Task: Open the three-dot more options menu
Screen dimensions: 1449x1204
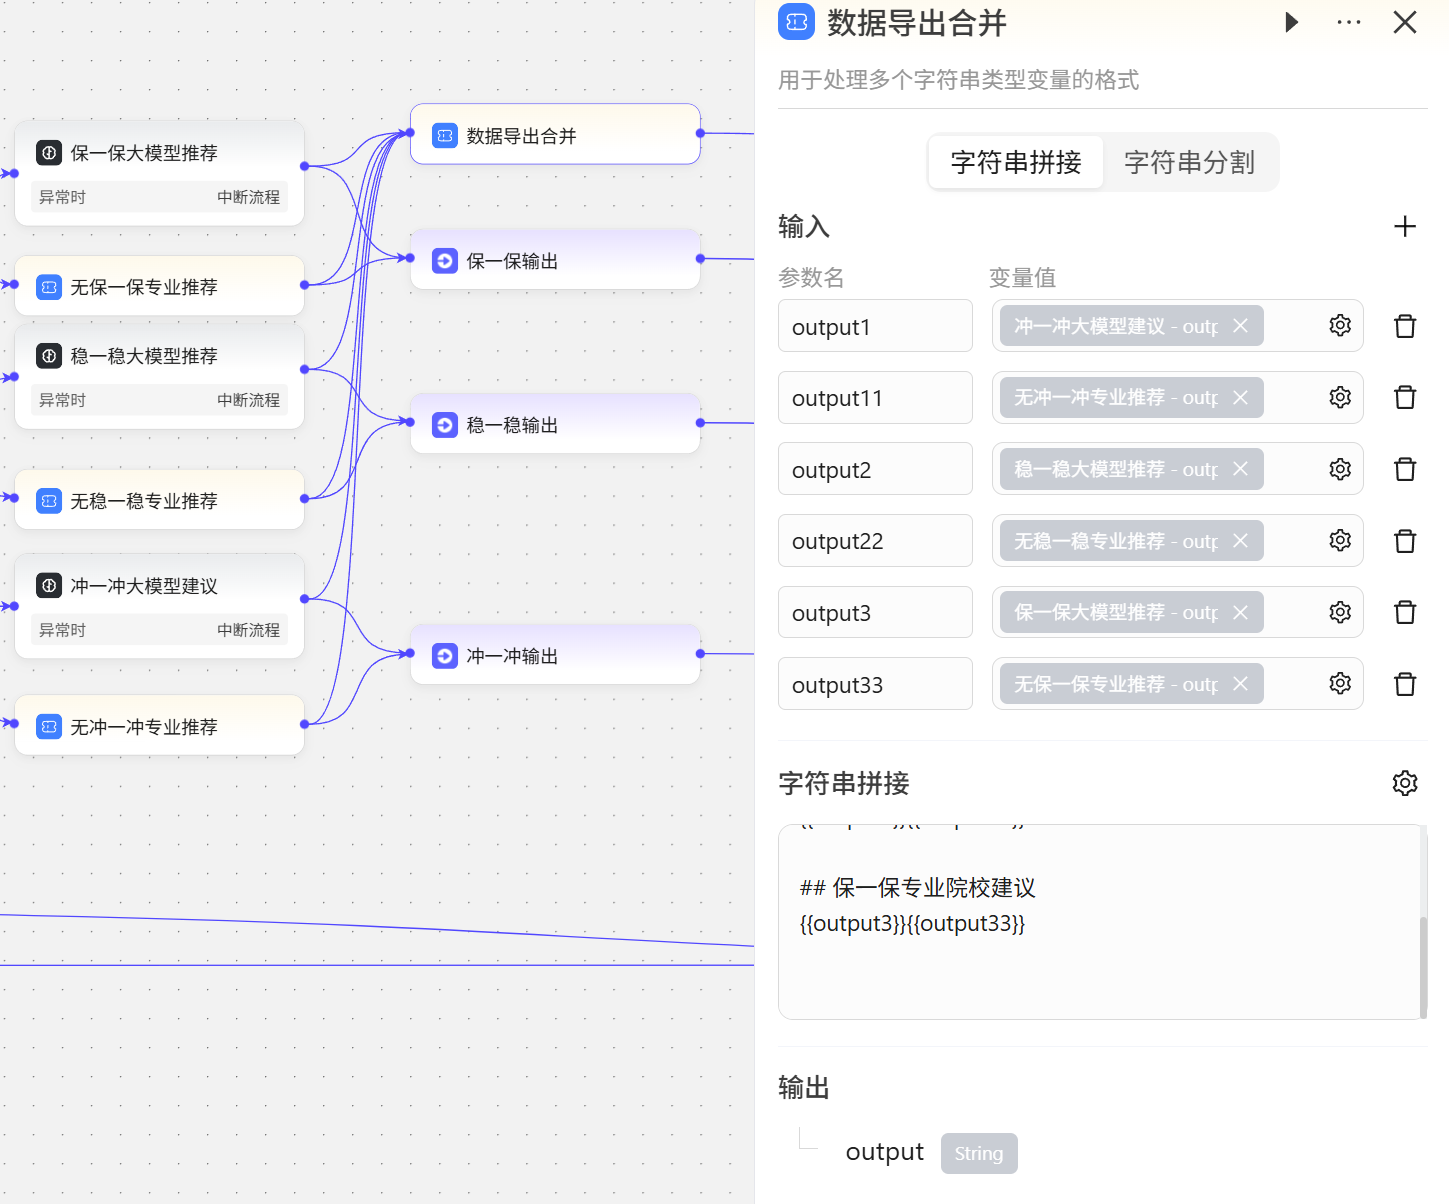Action: 1348,22
